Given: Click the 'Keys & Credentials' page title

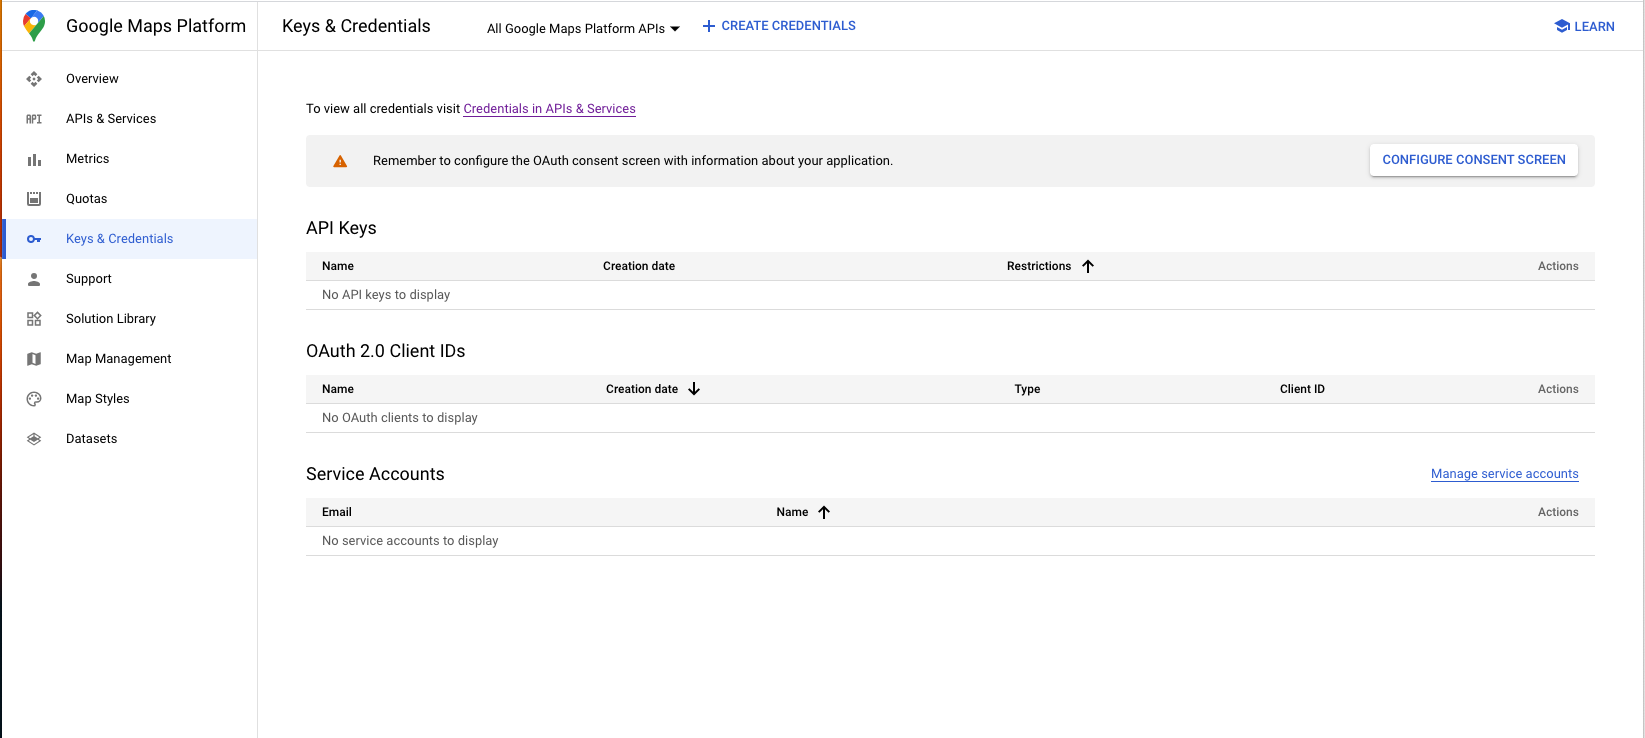Looking at the screenshot, I should [x=356, y=26].
